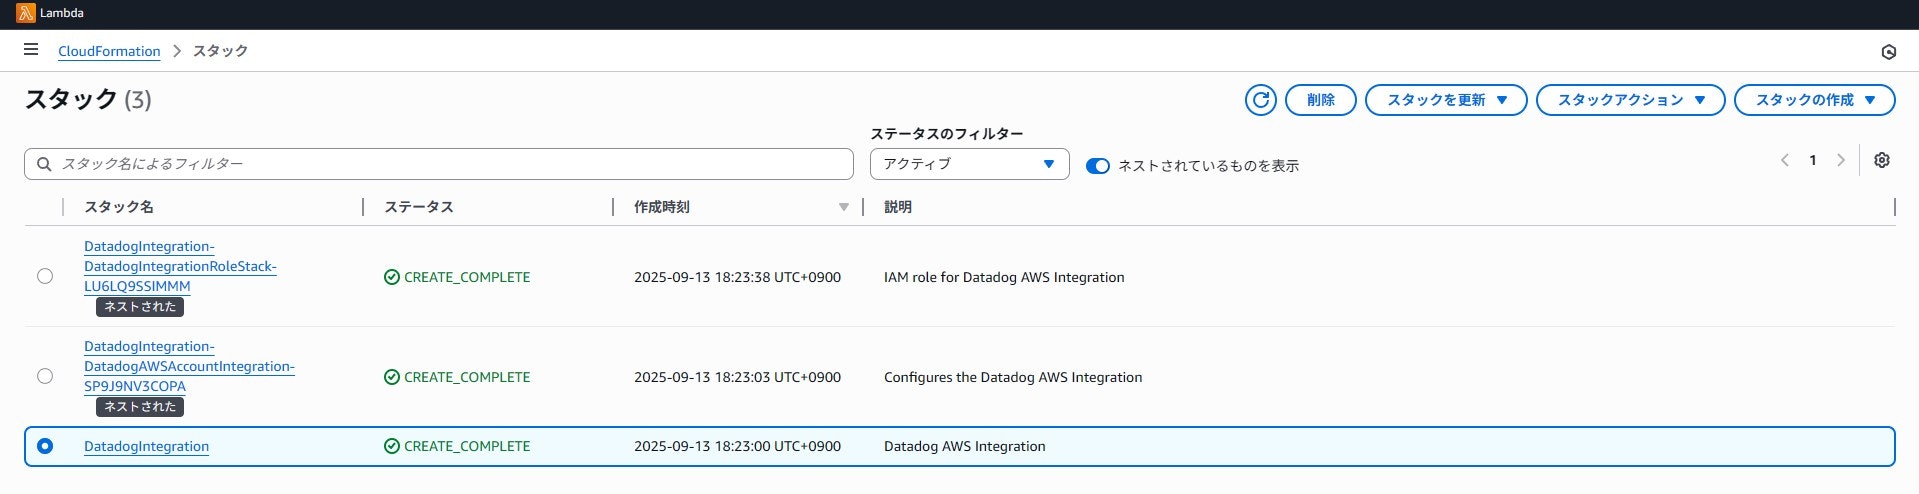The image size is (1919, 494).
Task: Click the timestamp 2025-09-13 18:23:03
Action: pyautogui.click(x=737, y=377)
